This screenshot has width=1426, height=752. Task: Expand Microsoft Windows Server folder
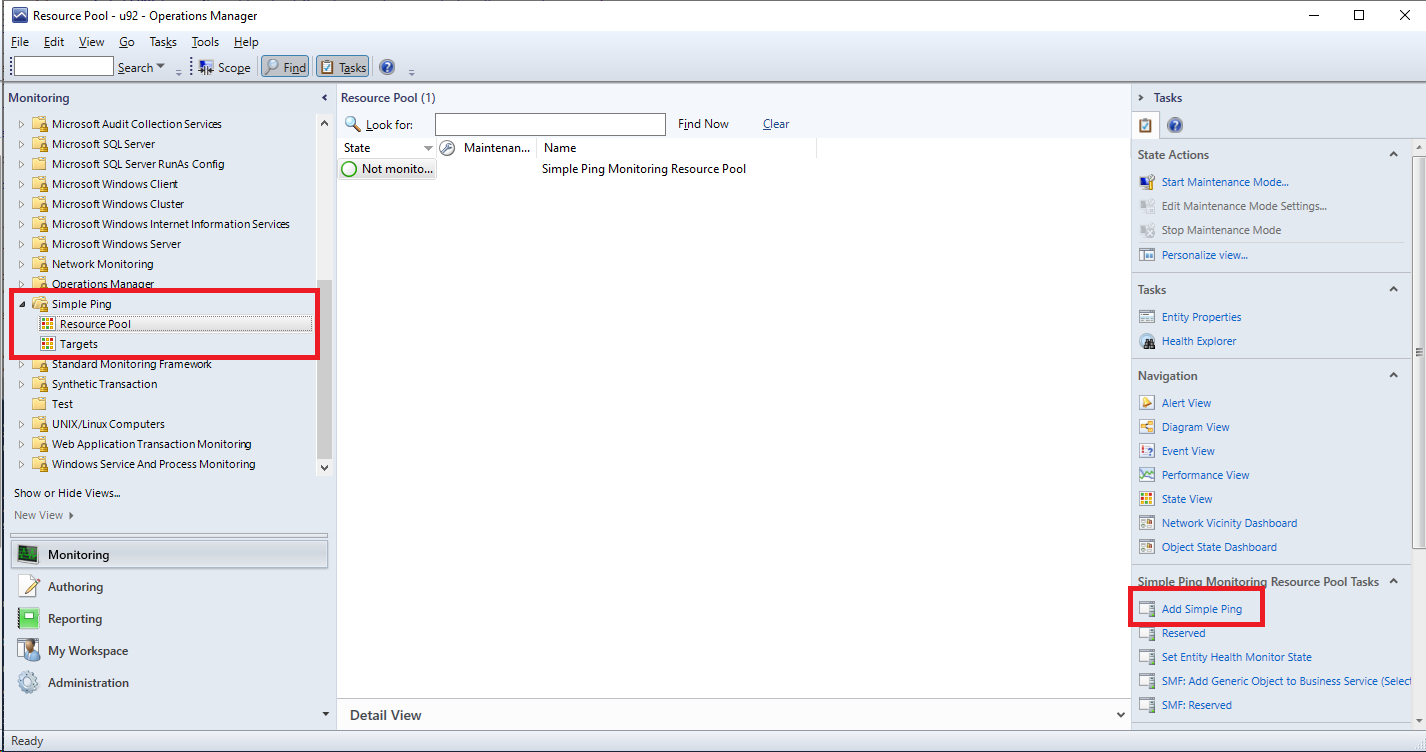[x=22, y=244]
